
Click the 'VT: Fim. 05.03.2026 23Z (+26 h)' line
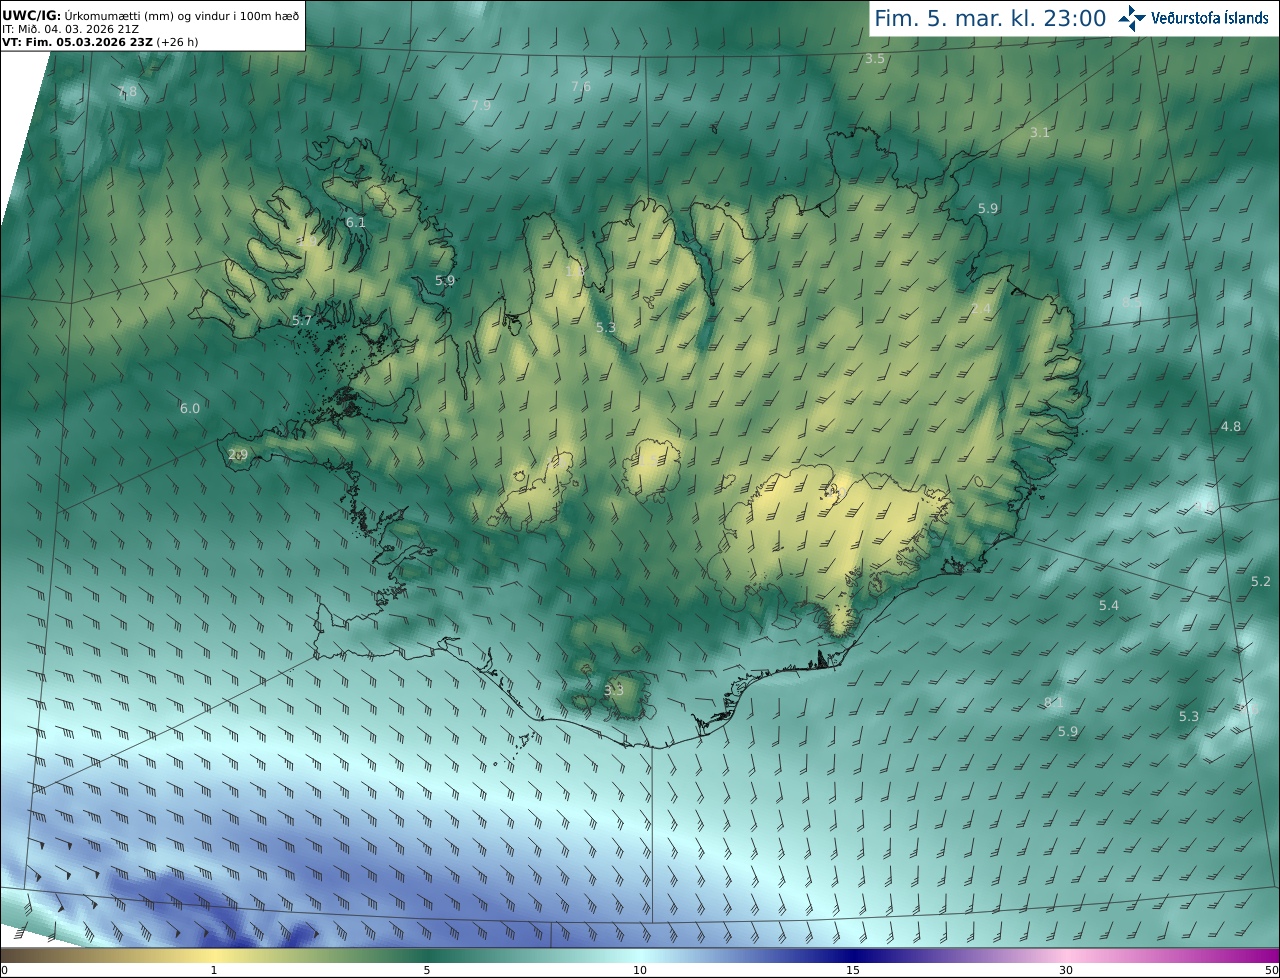[100, 42]
